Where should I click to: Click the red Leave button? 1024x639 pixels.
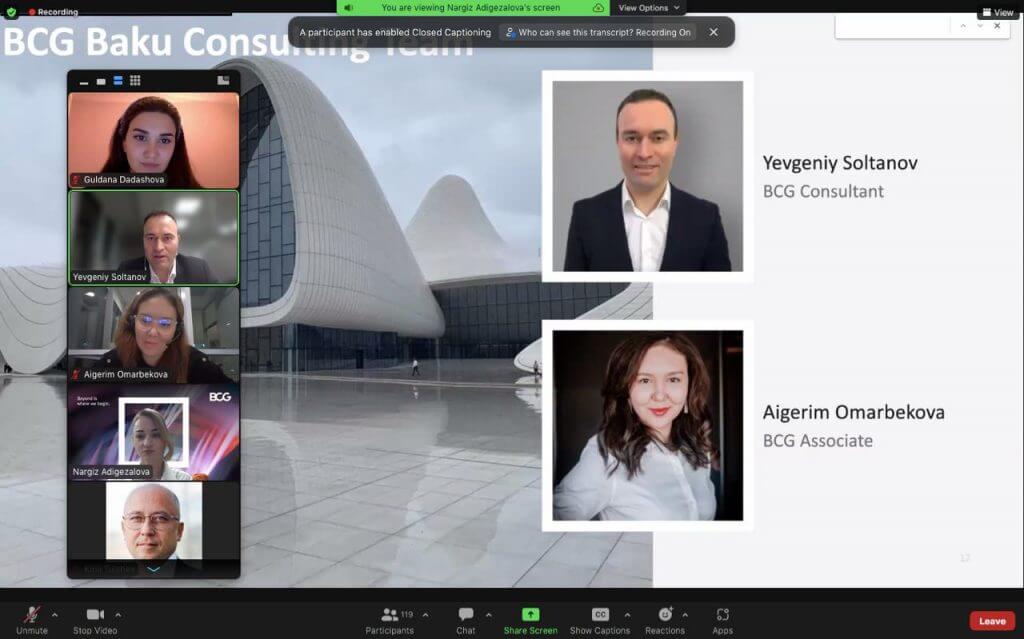point(991,621)
